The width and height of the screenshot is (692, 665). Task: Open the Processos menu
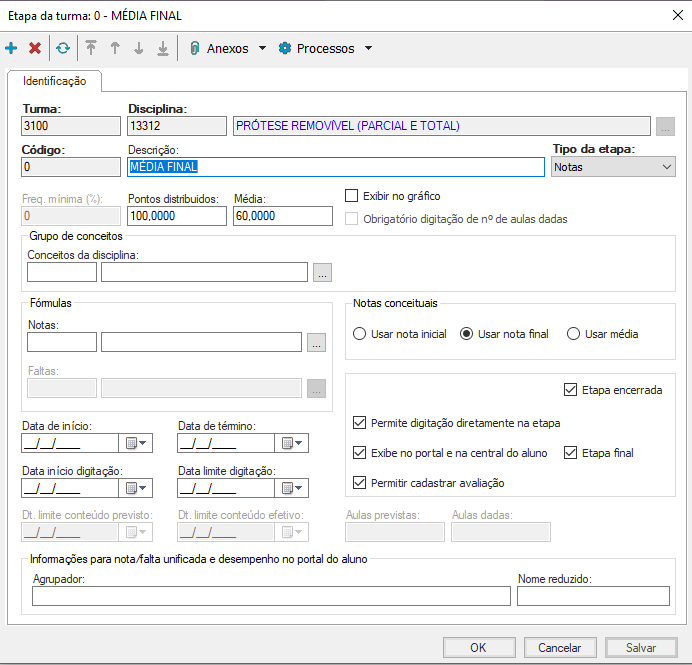click(x=324, y=48)
